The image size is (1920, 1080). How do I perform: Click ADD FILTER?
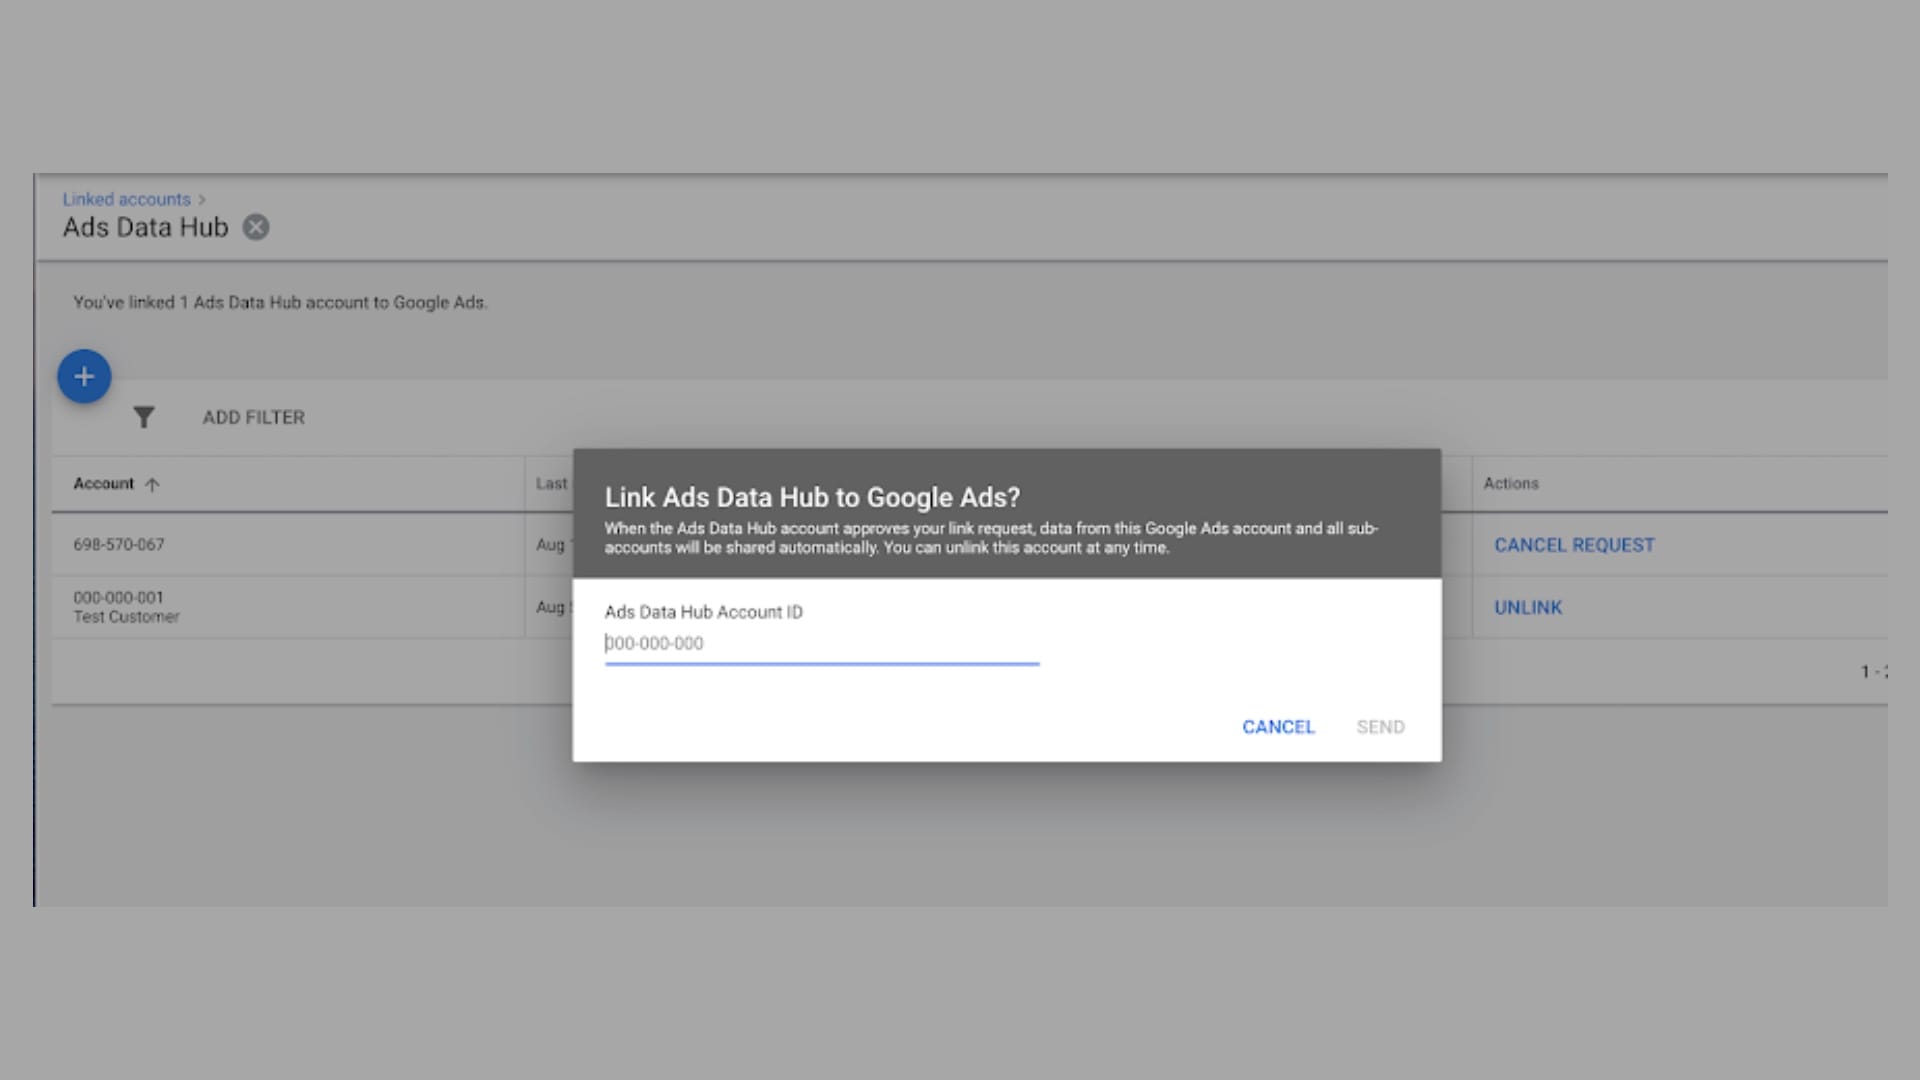point(254,417)
